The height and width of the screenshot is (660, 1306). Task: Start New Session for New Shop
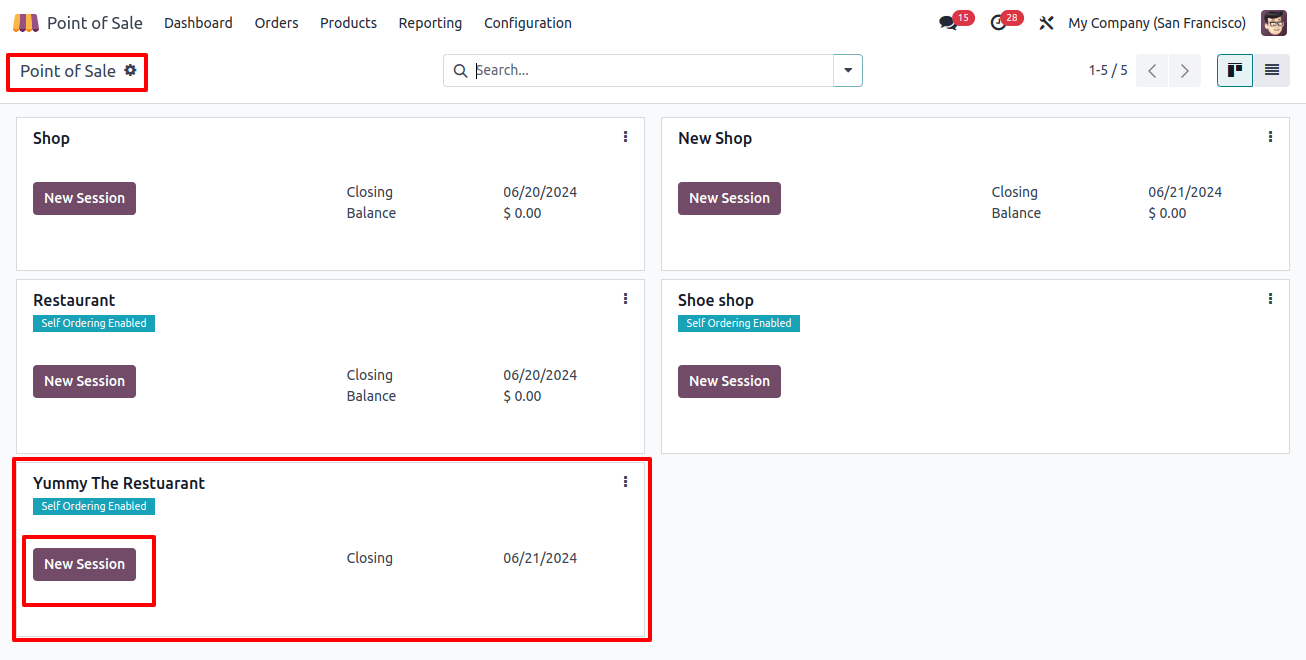729,198
